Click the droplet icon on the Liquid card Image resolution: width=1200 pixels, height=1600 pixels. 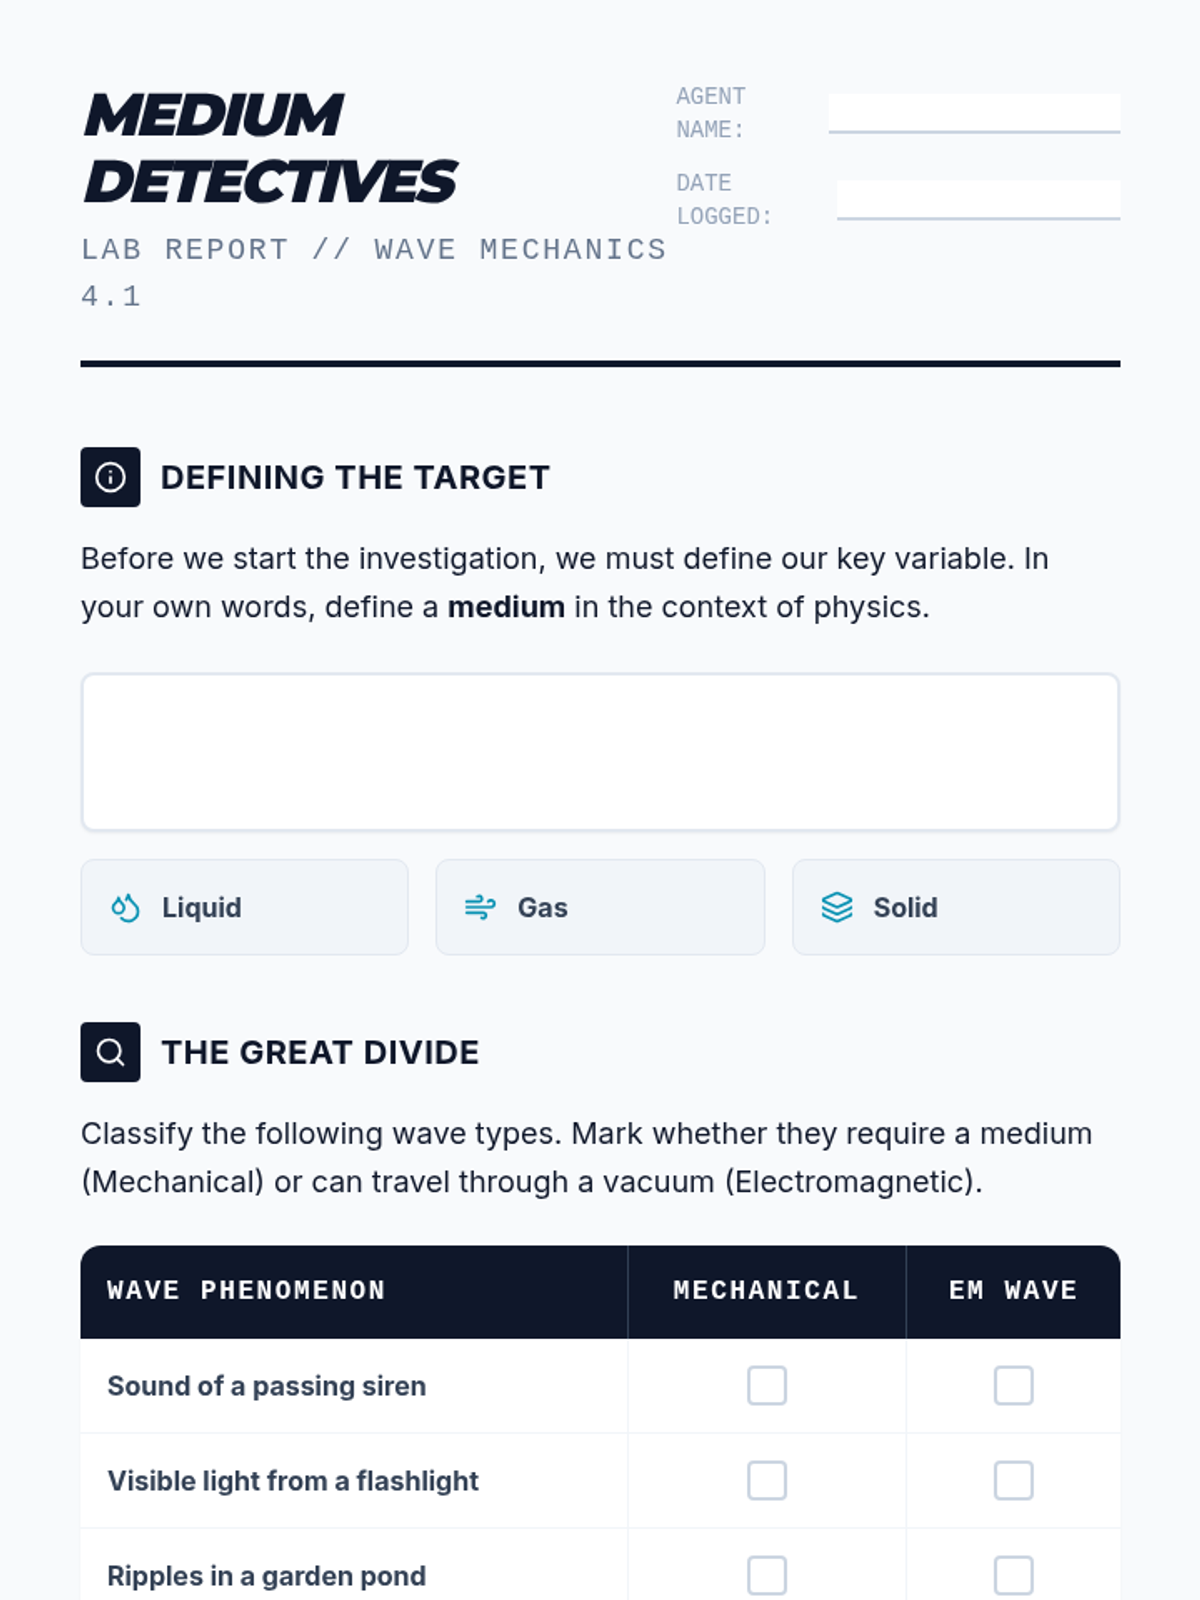pyautogui.click(x=125, y=907)
